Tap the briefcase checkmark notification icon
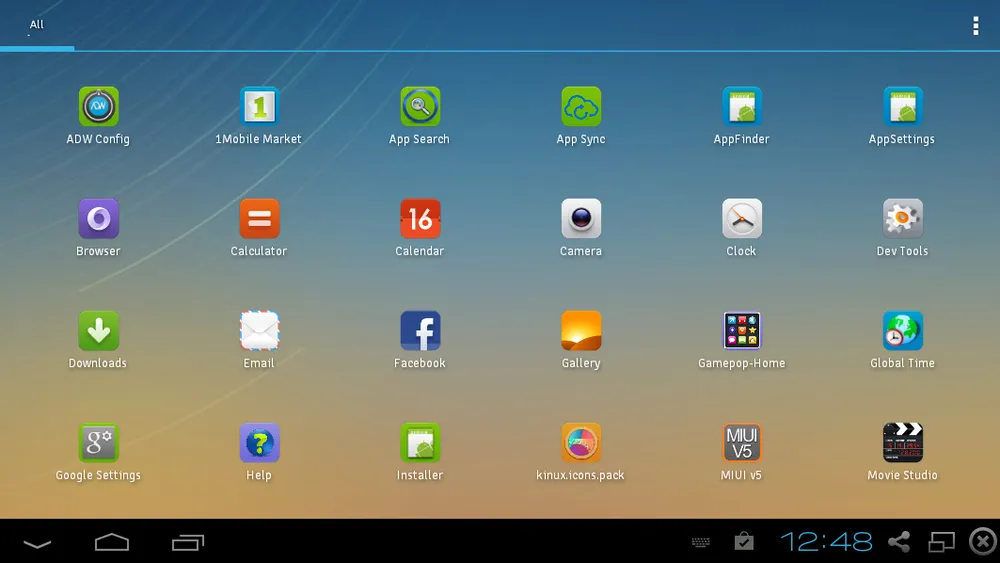Screen dimensions: 1000x563 pyautogui.click(x=744, y=541)
